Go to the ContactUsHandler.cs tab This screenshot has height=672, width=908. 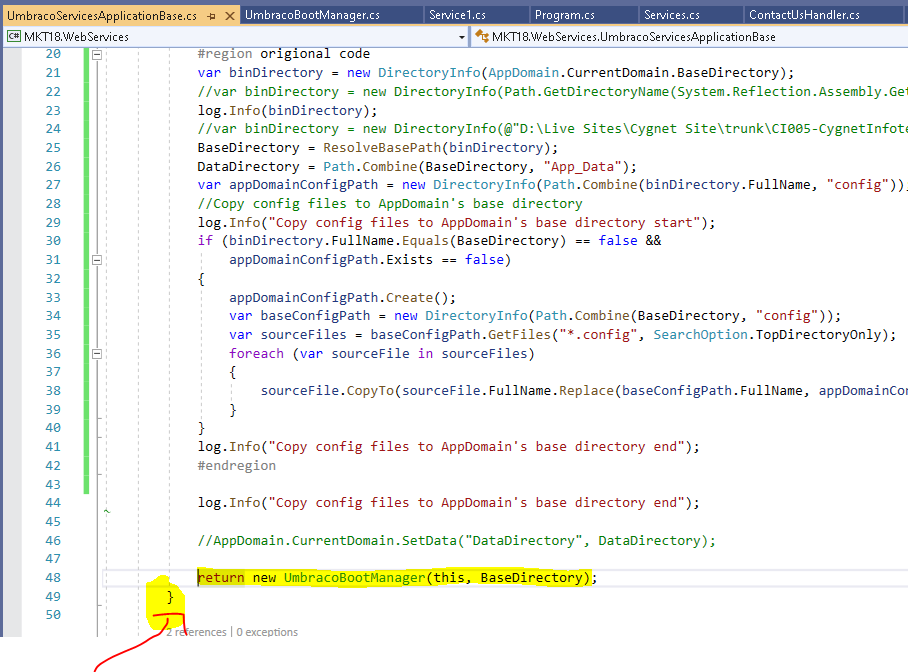803,16
